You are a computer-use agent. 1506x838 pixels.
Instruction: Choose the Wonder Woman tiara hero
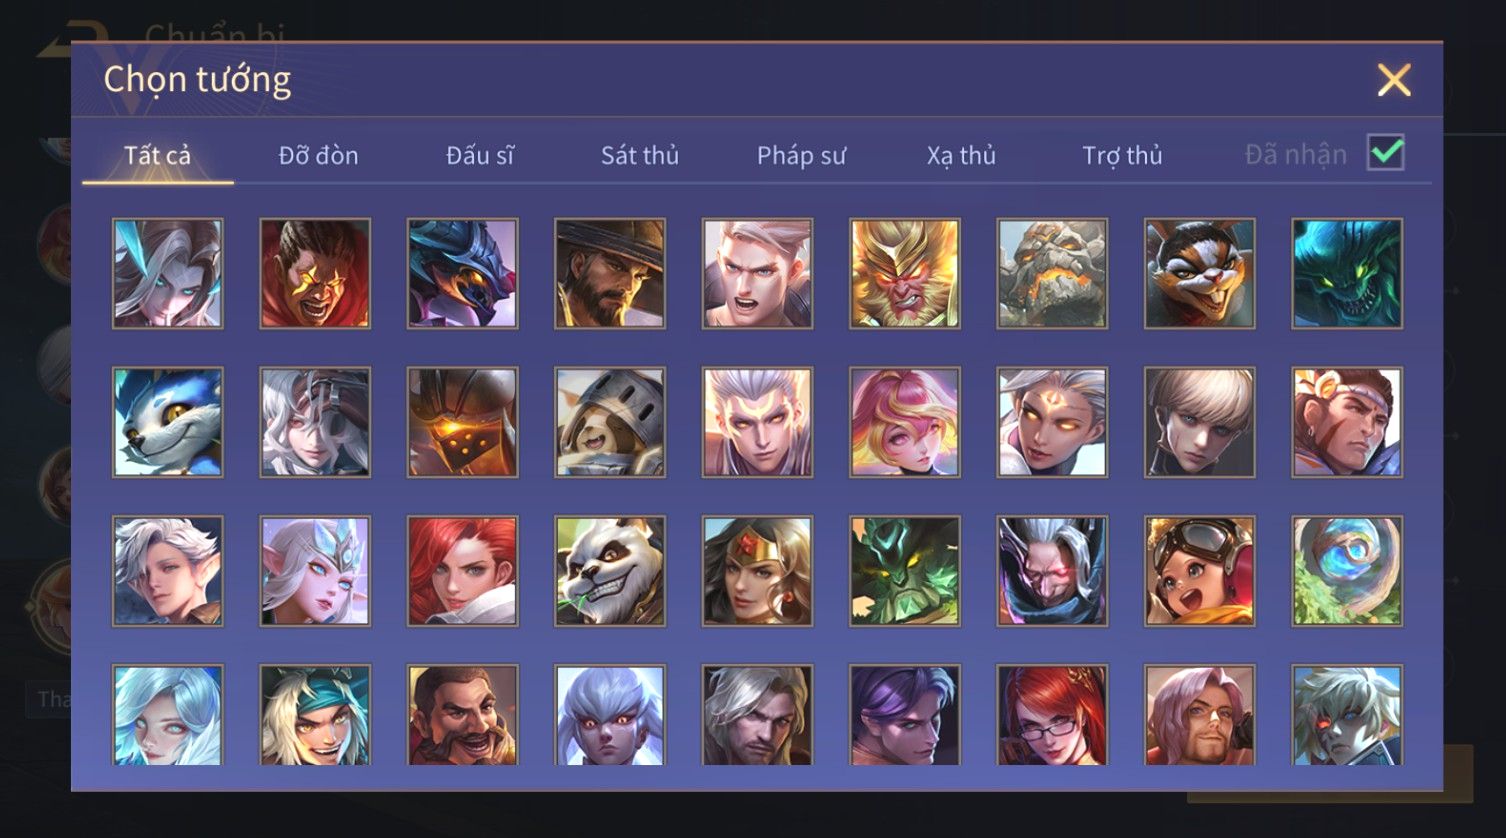tap(757, 571)
